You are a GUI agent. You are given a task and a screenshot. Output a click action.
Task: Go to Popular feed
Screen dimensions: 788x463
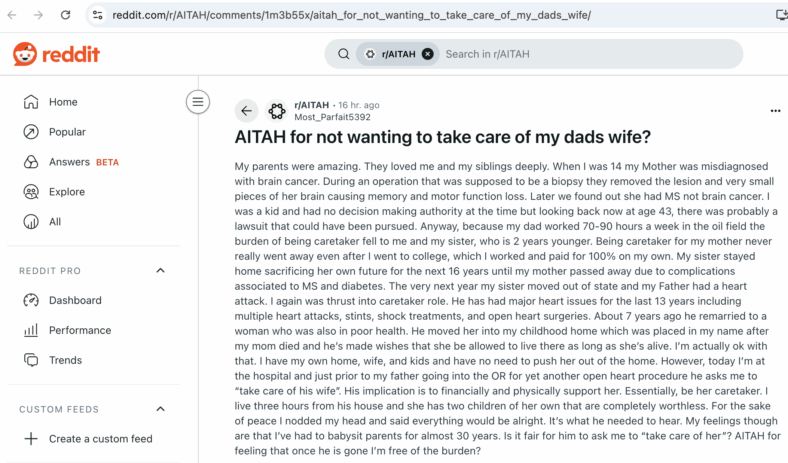coord(93,132)
